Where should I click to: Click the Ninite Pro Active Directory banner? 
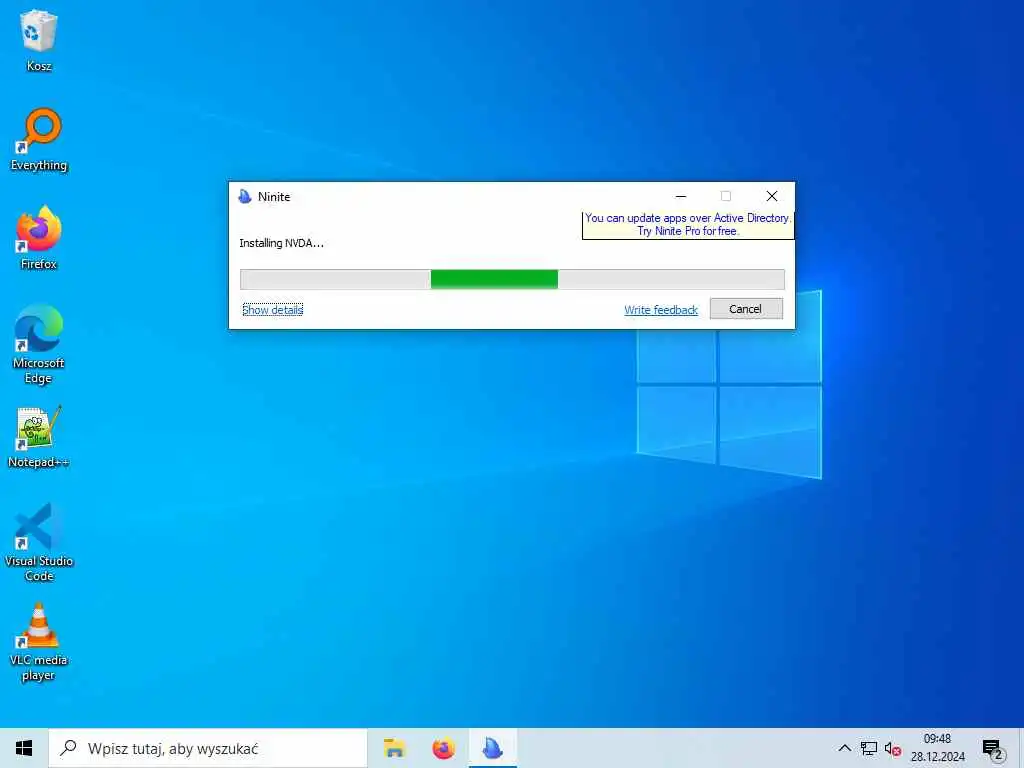[x=688, y=225]
